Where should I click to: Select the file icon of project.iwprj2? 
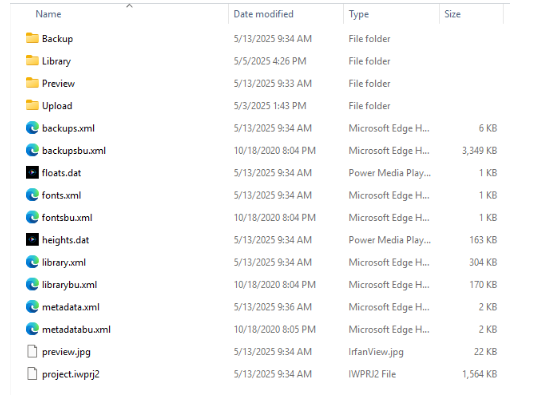pyautogui.click(x=32, y=374)
